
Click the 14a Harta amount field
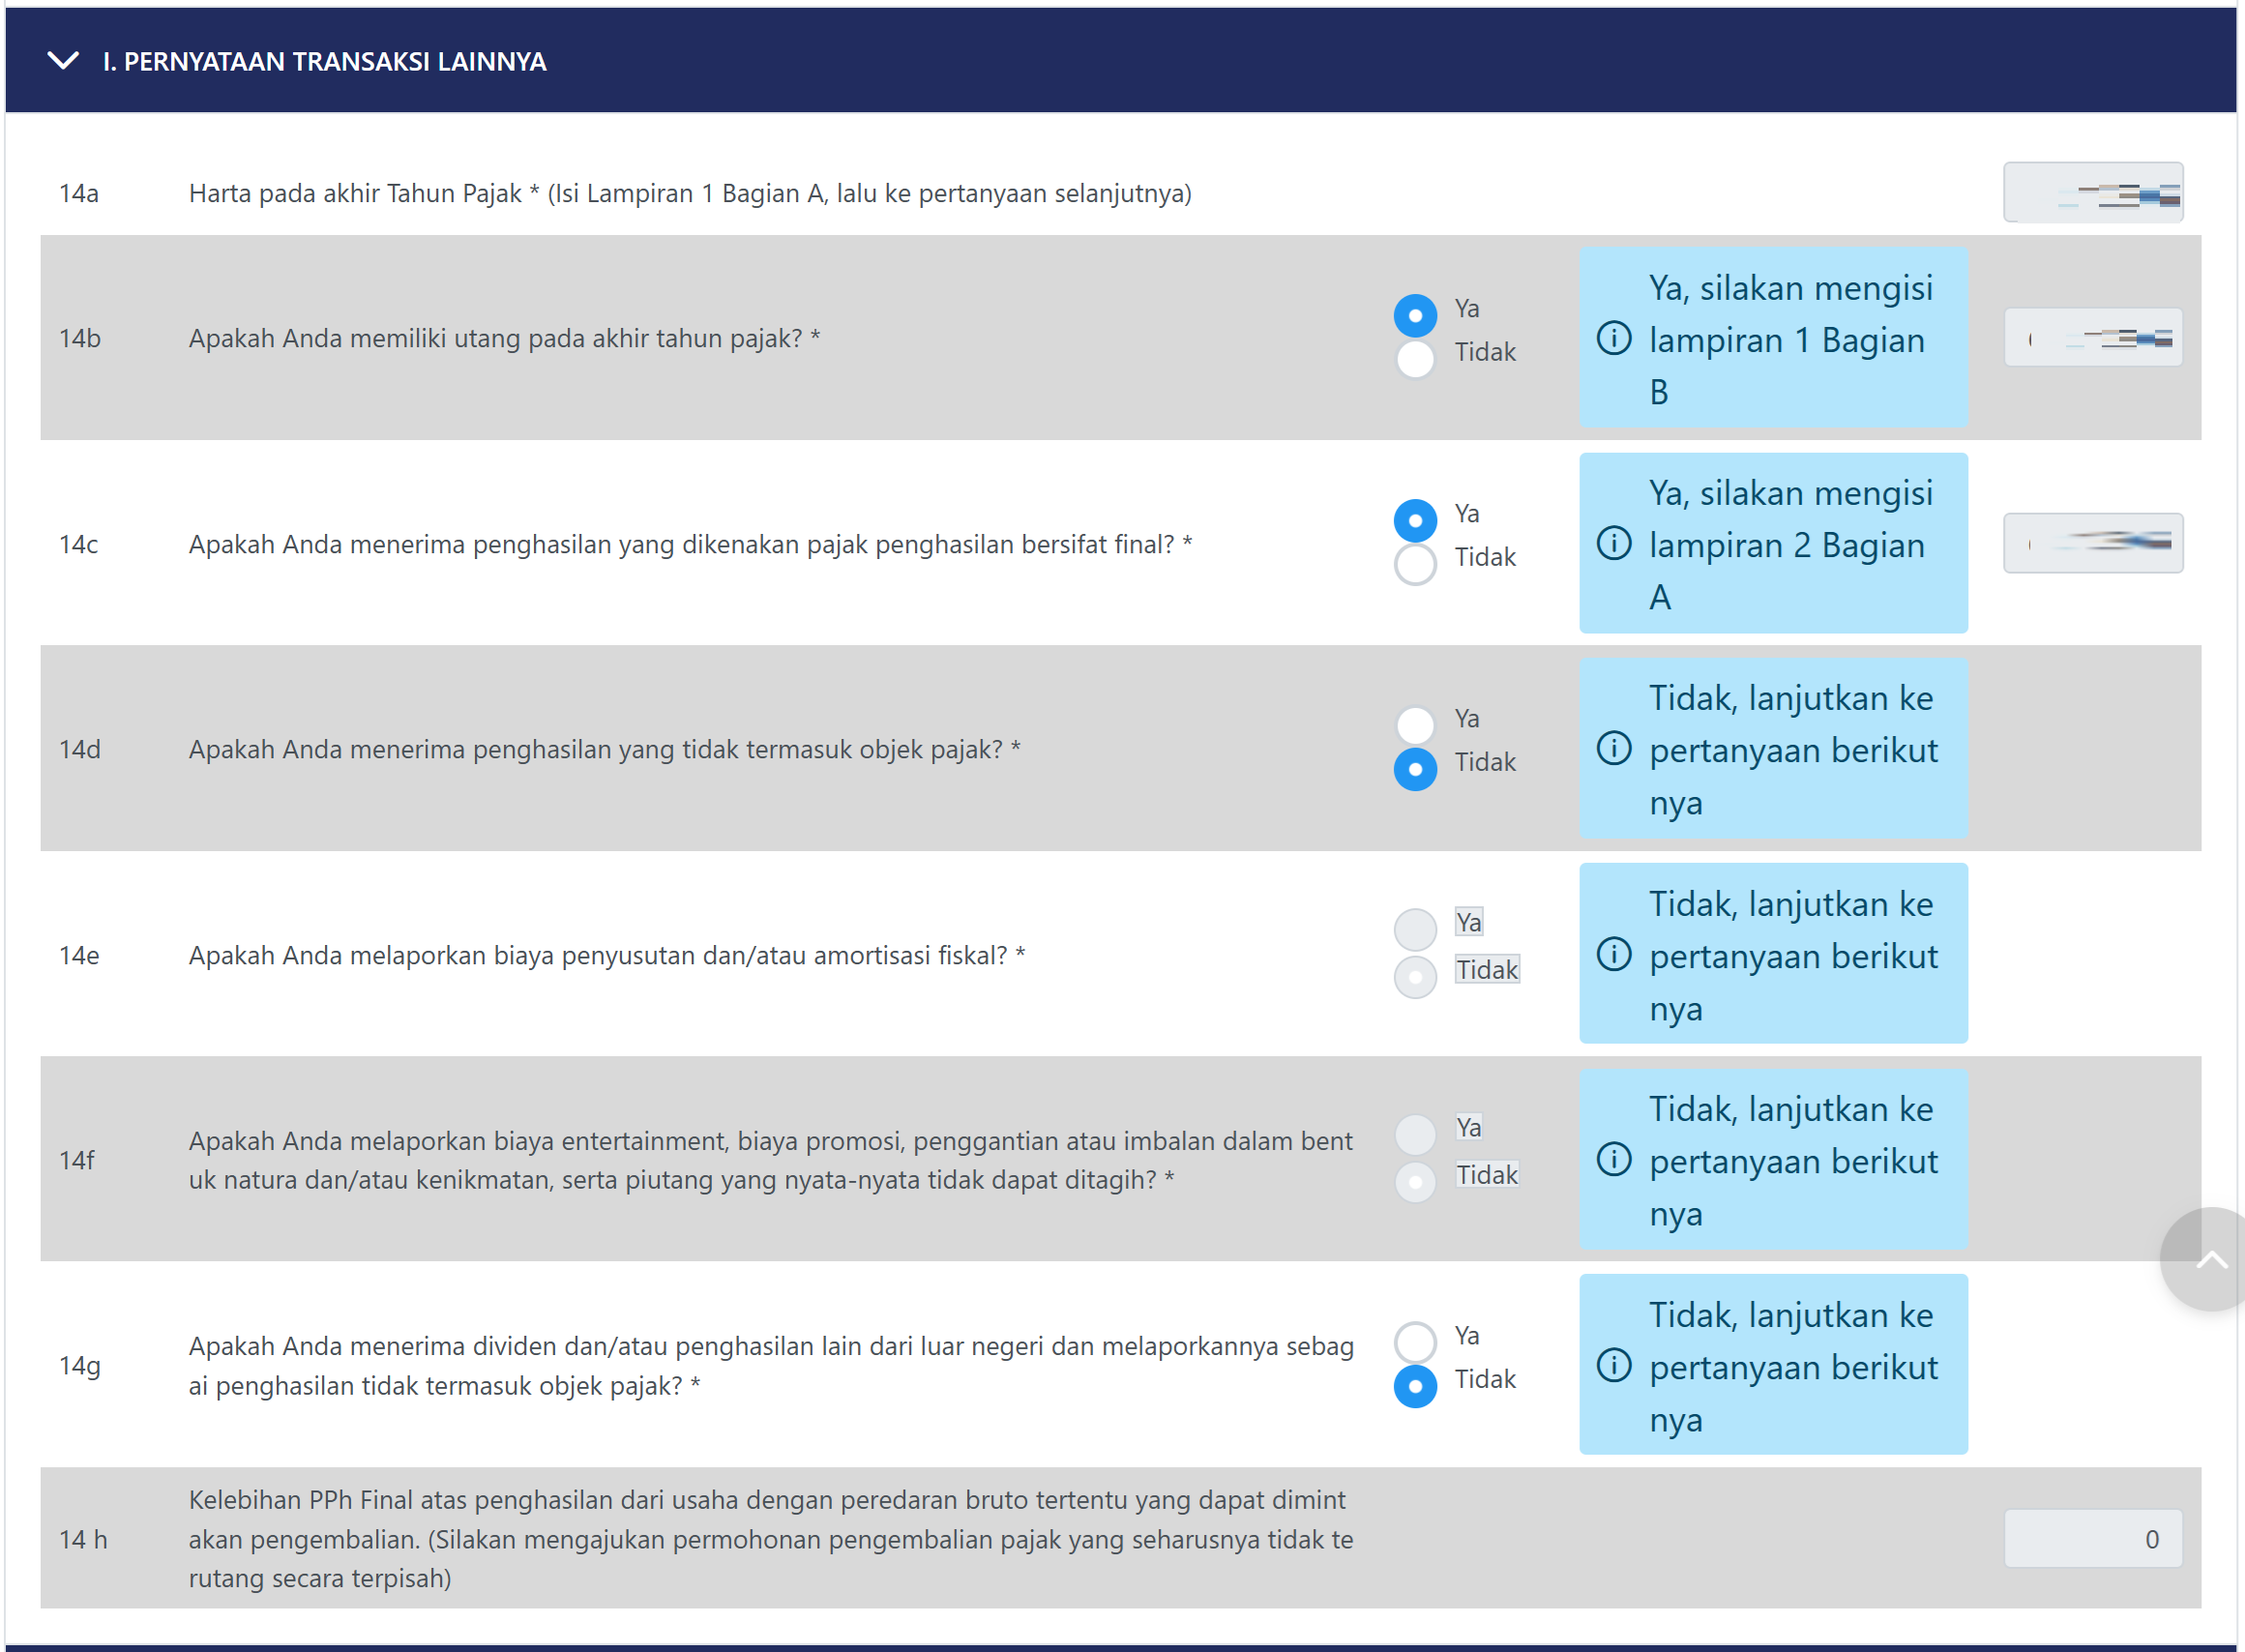pyautogui.click(x=2092, y=193)
